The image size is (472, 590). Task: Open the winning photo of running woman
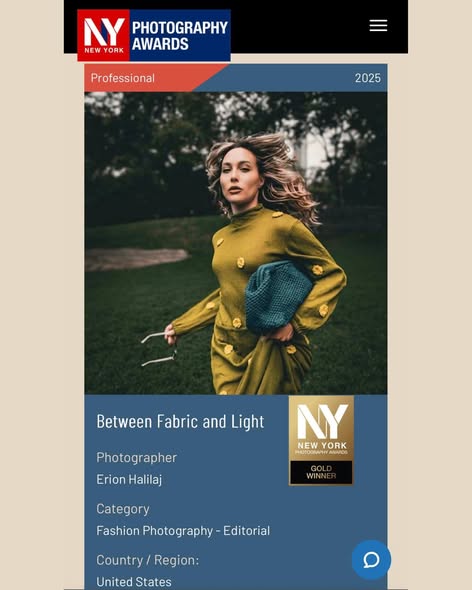236,243
